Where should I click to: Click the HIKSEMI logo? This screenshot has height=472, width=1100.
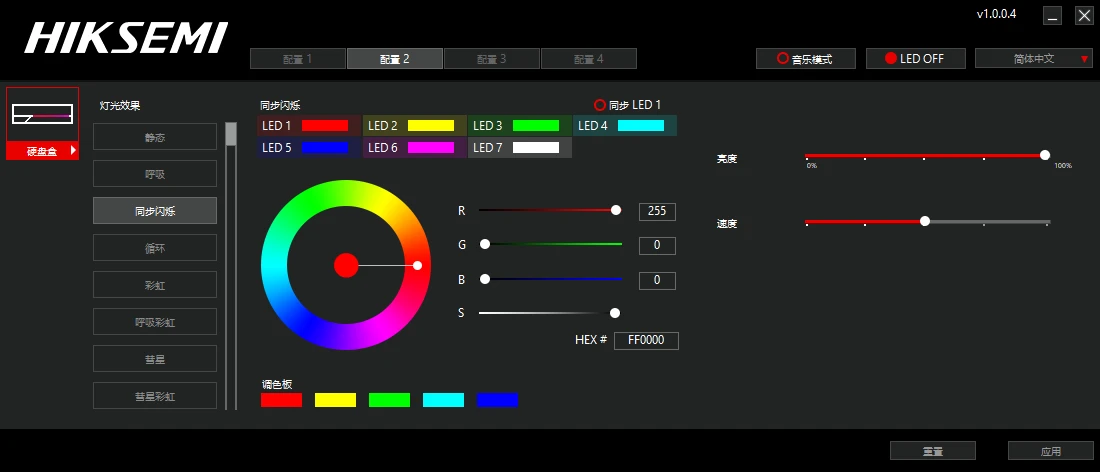pyautogui.click(x=126, y=38)
